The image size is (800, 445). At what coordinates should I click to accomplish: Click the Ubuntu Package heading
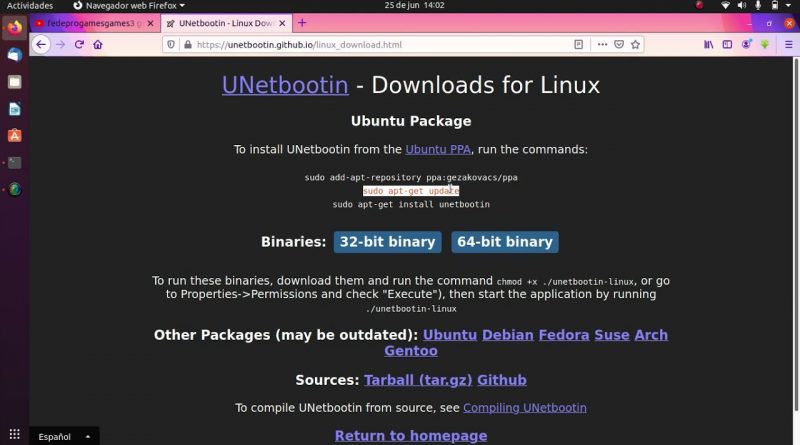pos(411,121)
